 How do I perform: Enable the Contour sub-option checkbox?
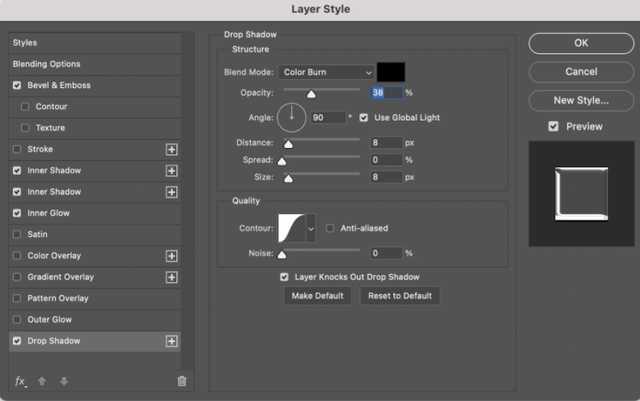click(x=25, y=107)
